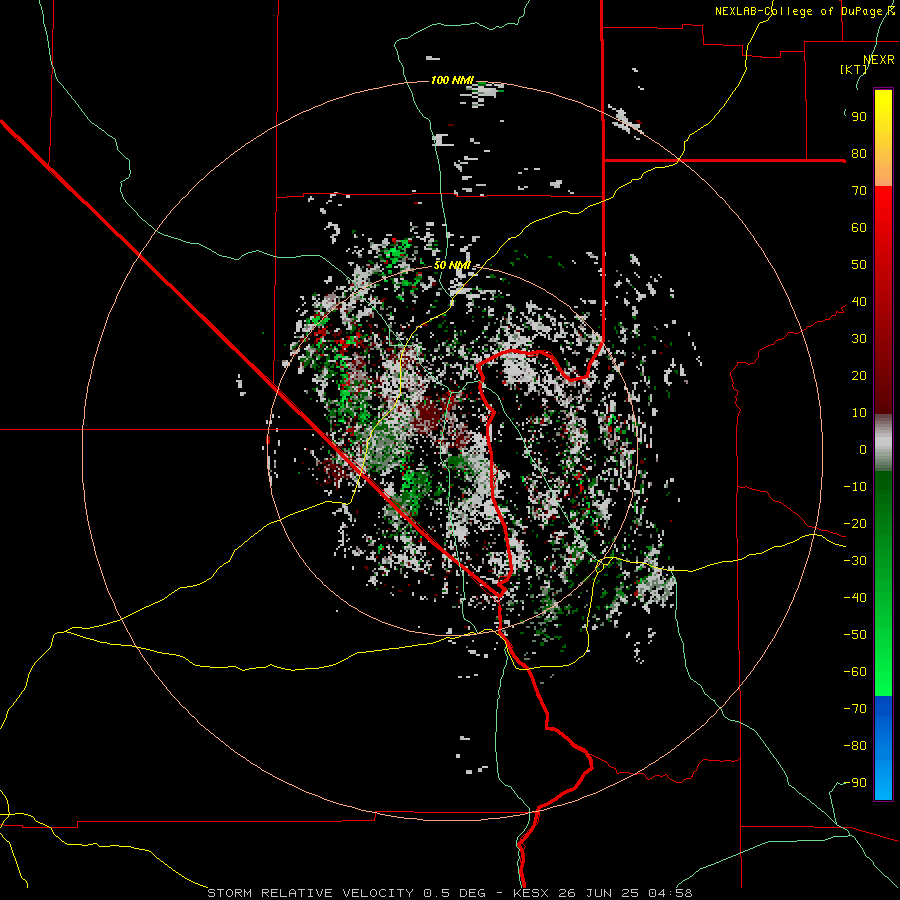Click the 80 value on the velocity scale
The width and height of the screenshot is (900, 900).
click(859, 154)
